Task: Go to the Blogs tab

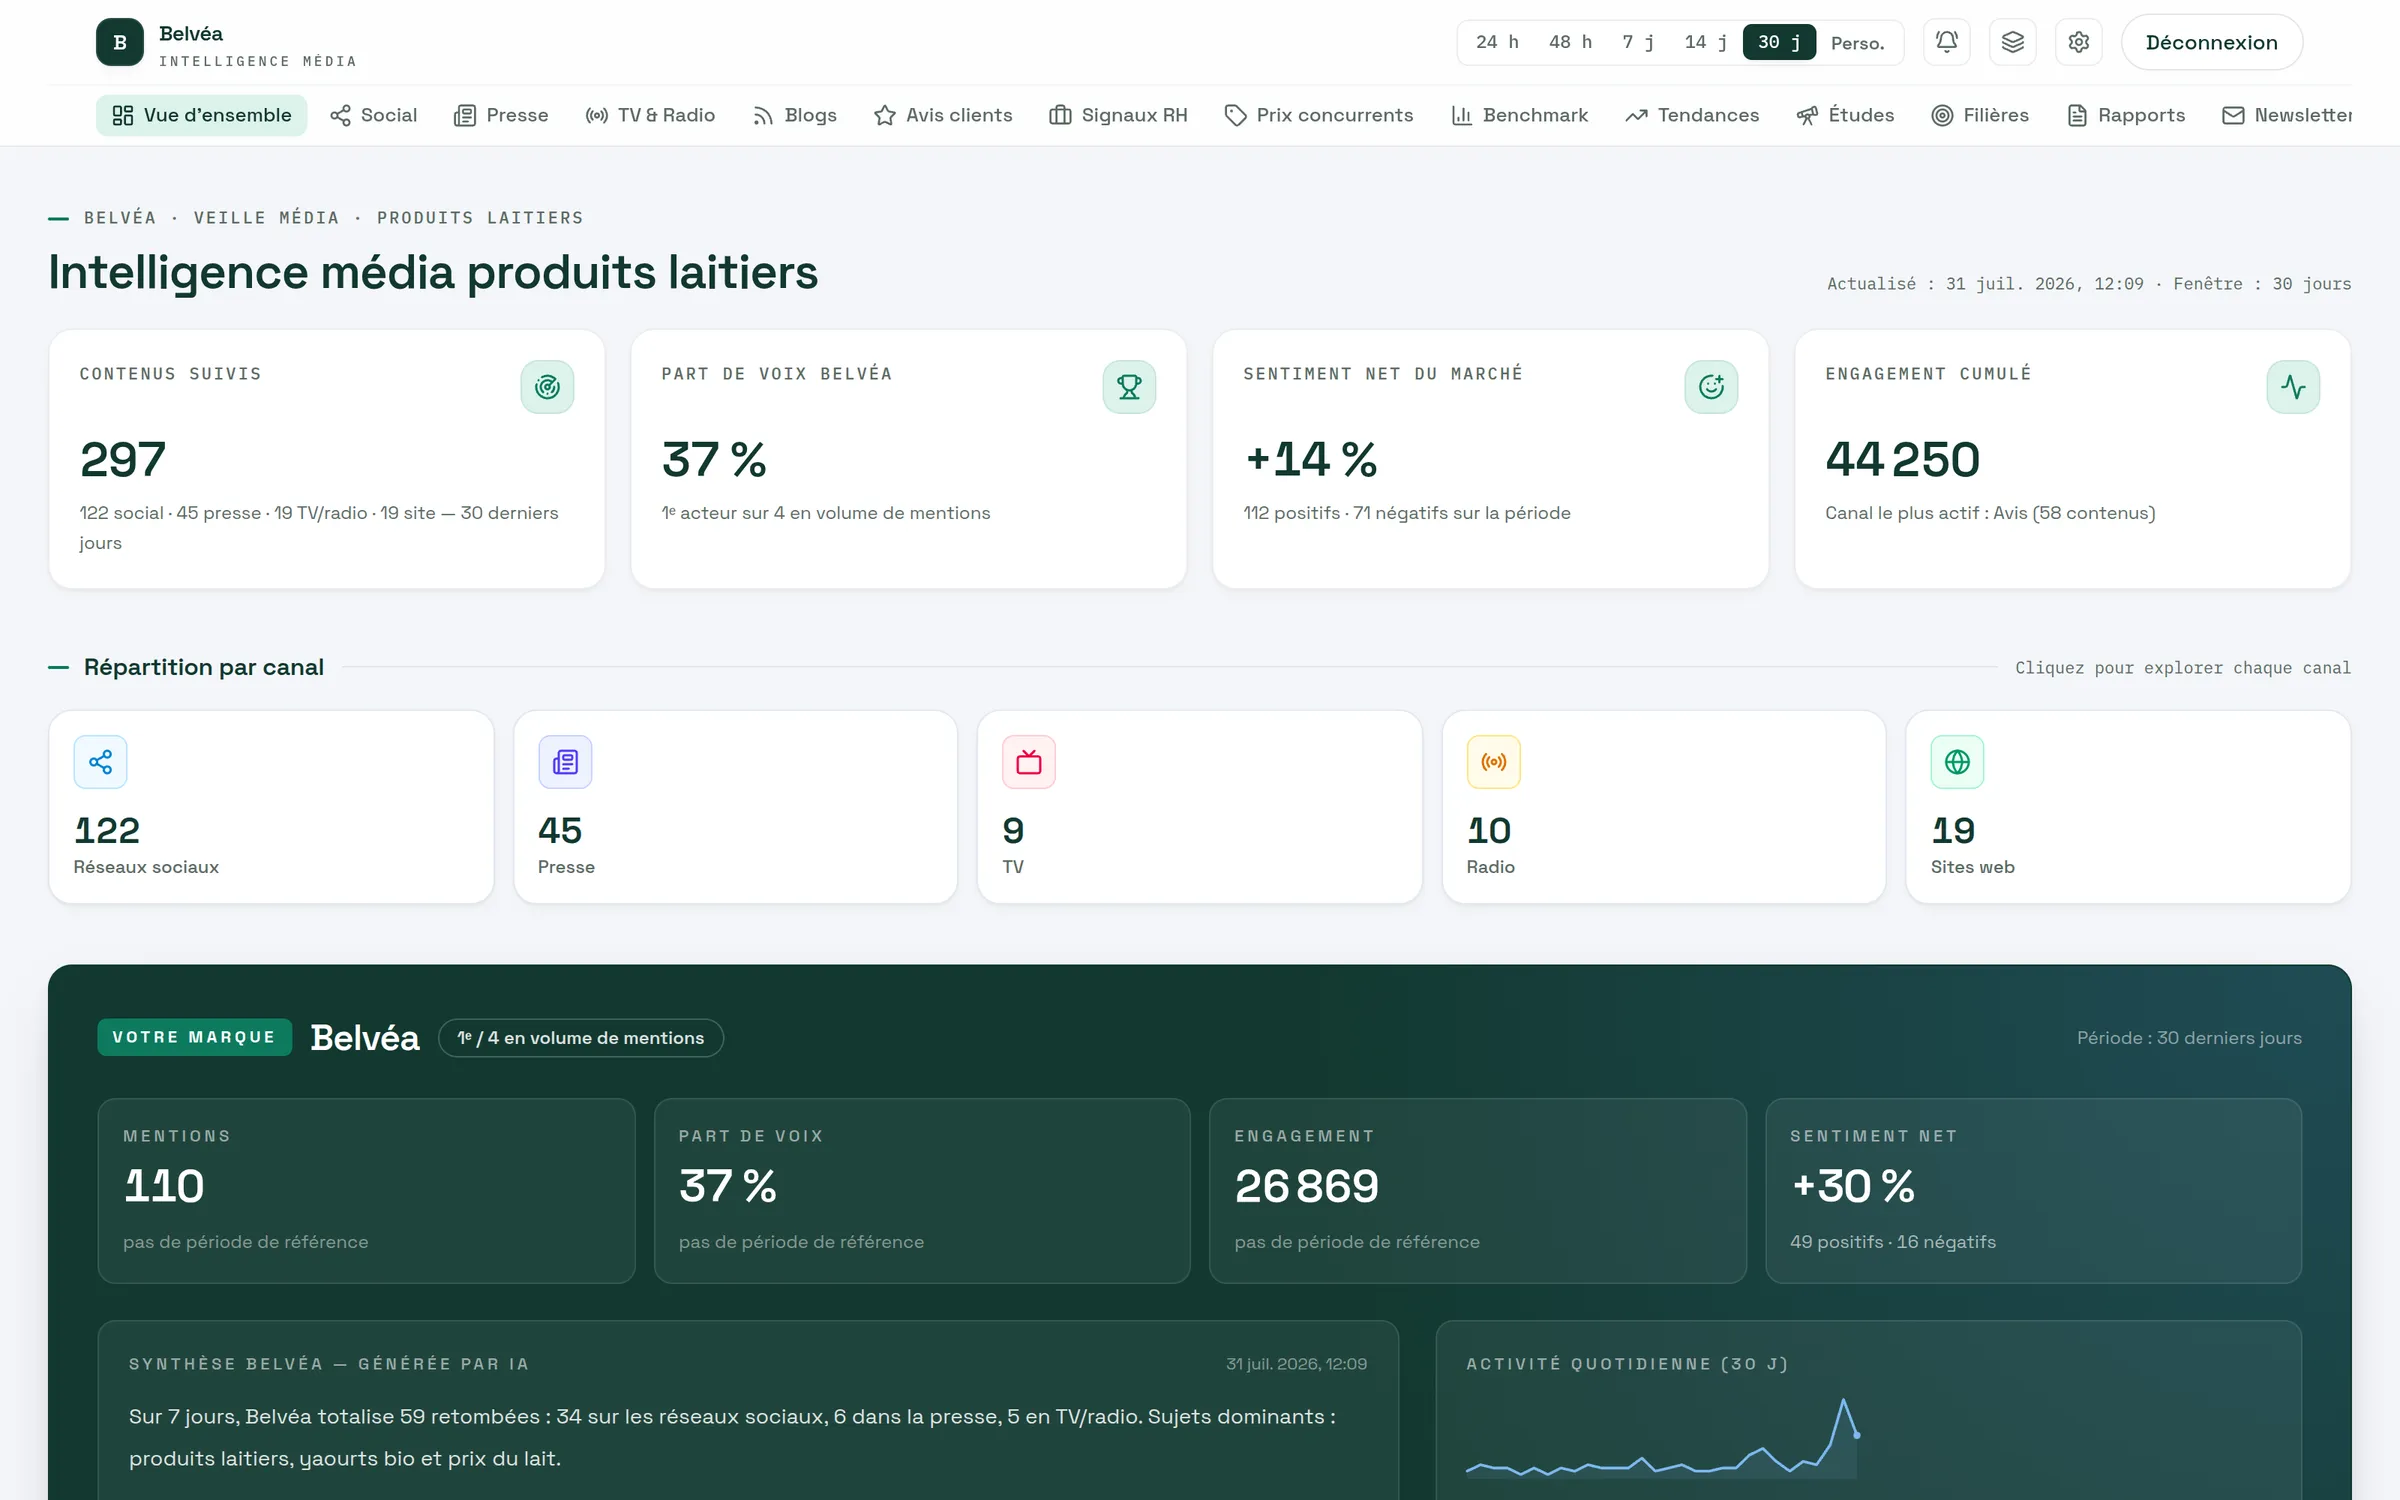Action: coord(794,115)
